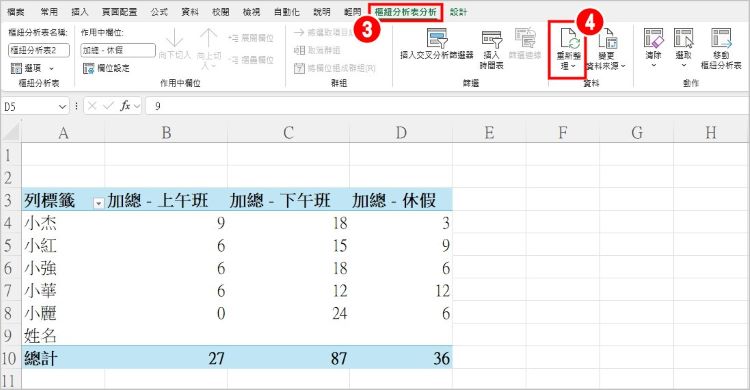Click the 小華 row label

point(41,290)
